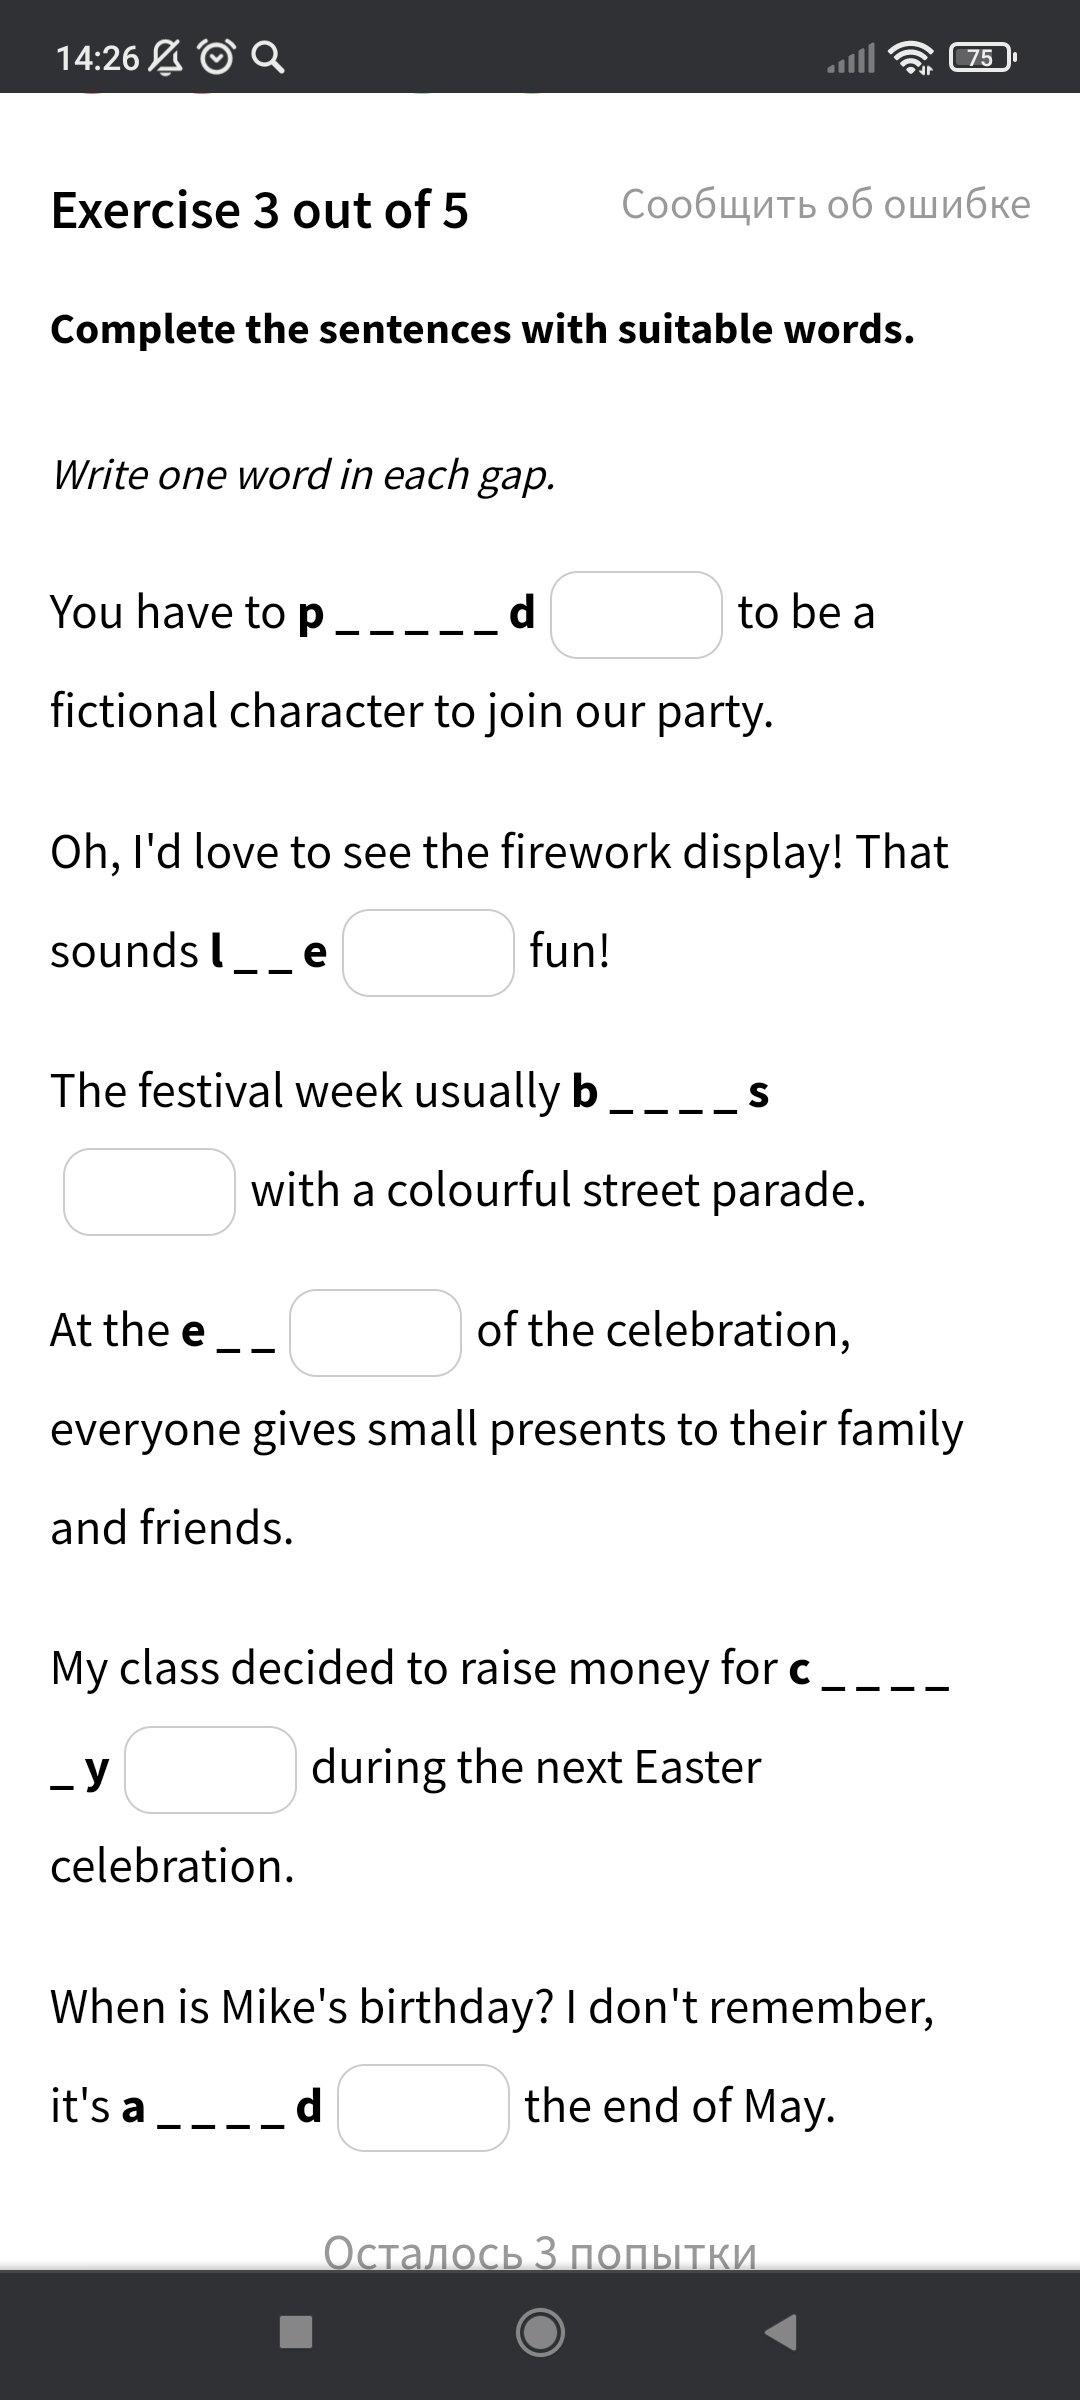Tap the recent apps square button
The height and width of the screenshot is (2400, 1080).
pyautogui.click(x=296, y=2332)
